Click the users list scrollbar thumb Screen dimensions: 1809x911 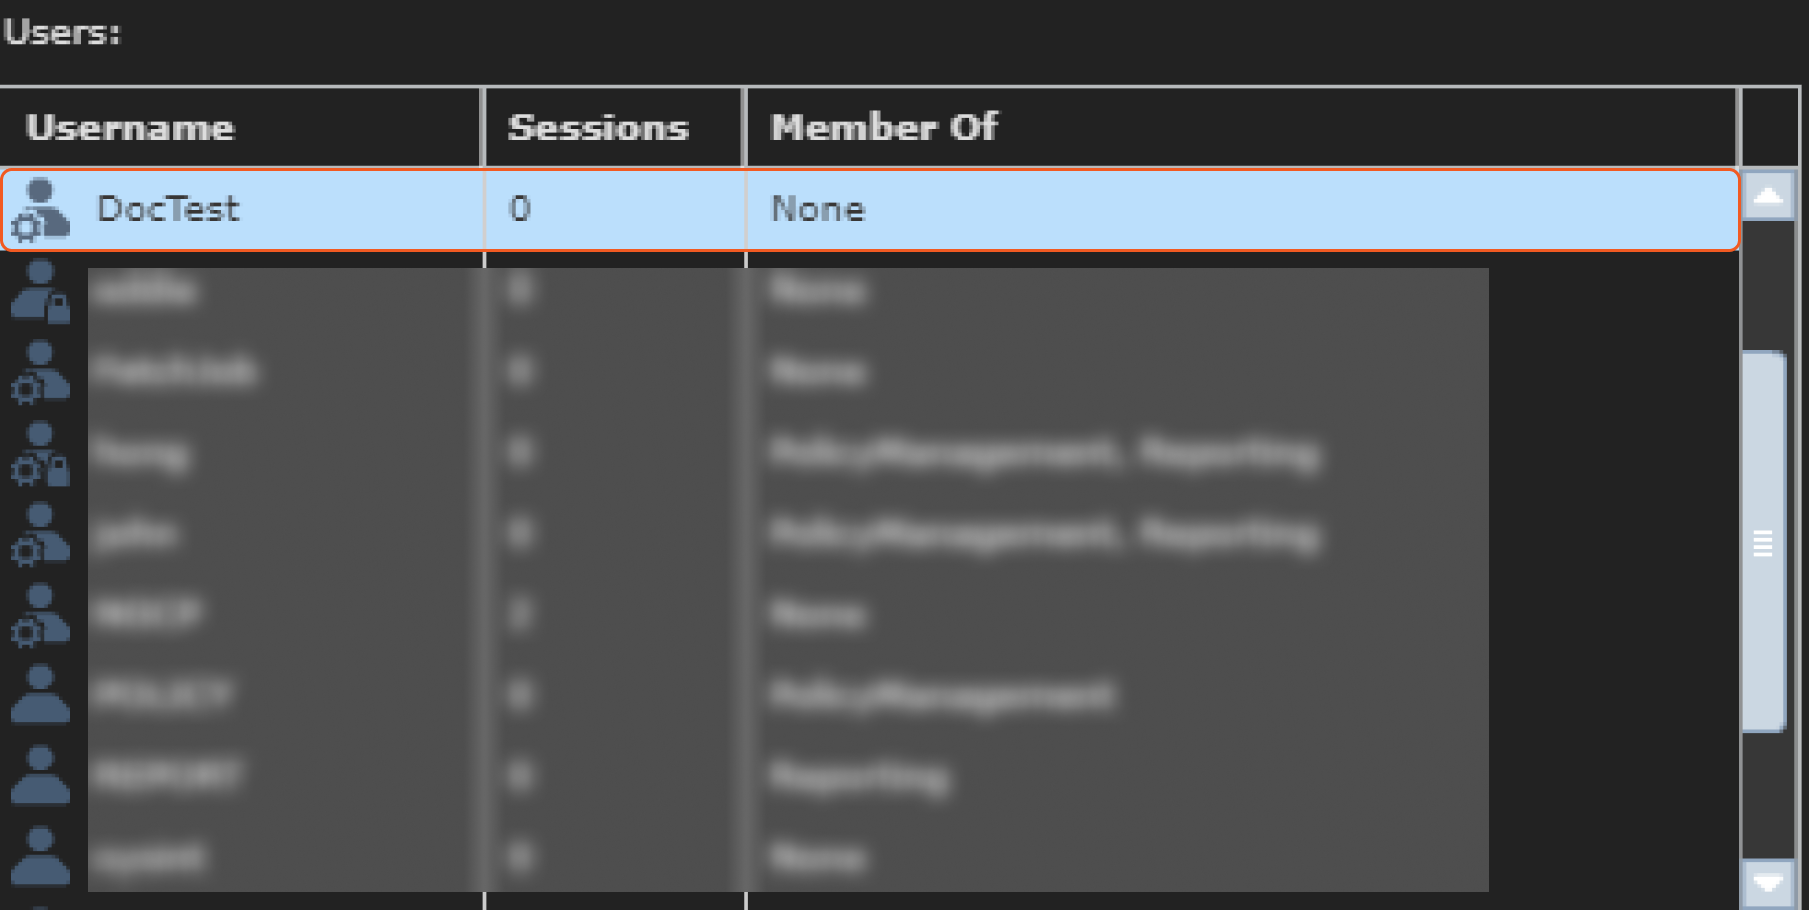tap(1763, 542)
